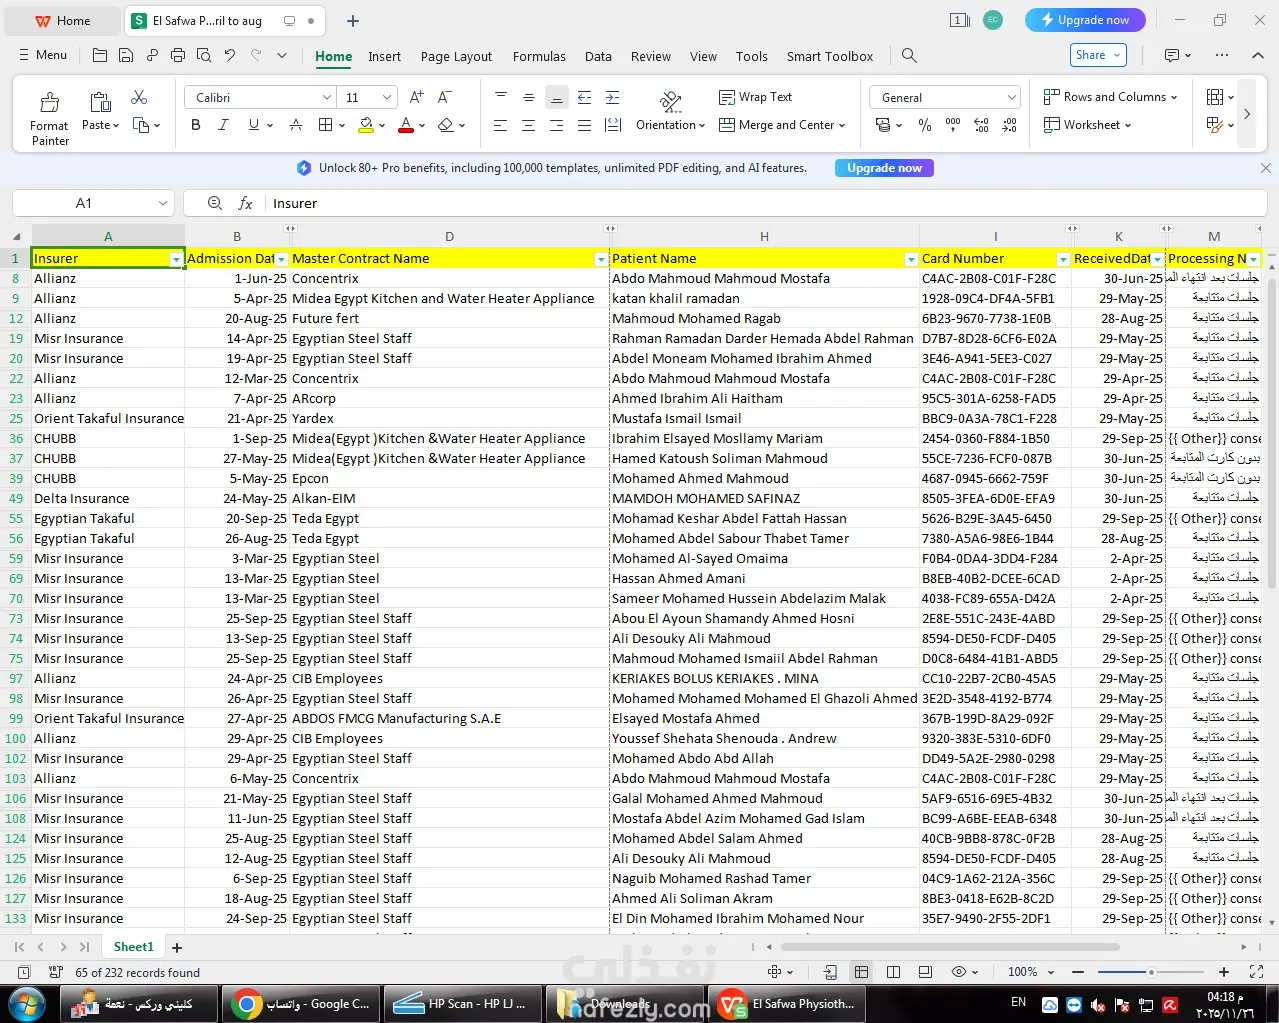1279x1023 pixels.
Task: Open the Smart Toolbox tab
Action: [830, 56]
